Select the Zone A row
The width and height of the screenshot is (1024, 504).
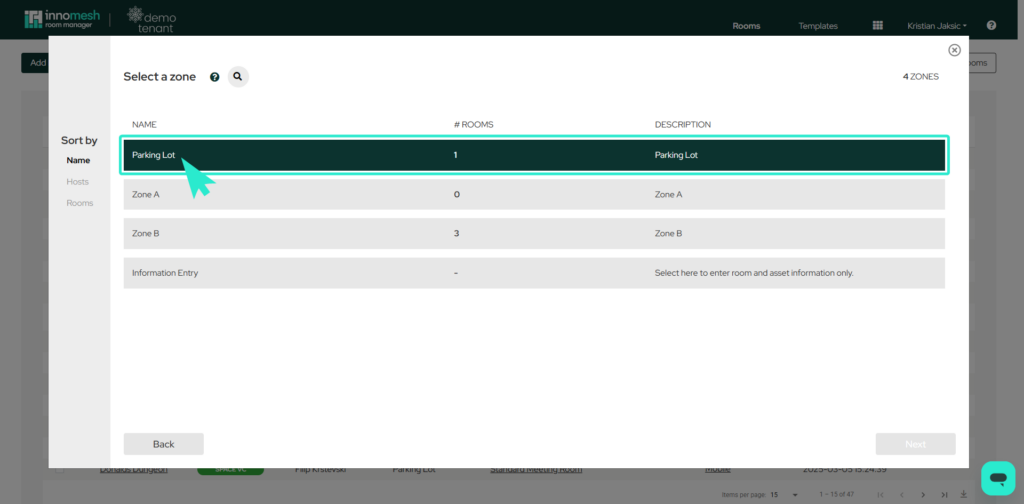(x=534, y=194)
